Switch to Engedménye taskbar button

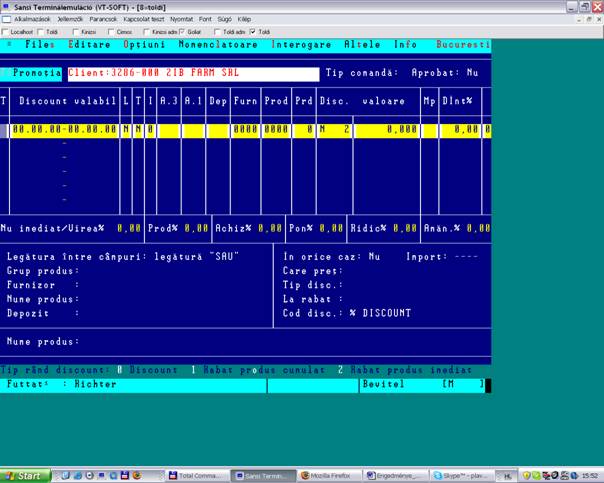(396, 476)
